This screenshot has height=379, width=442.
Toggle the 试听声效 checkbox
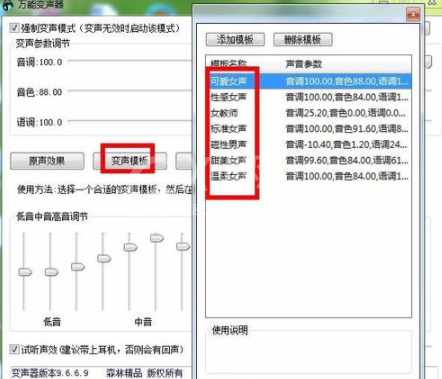(x=14, y=349)
